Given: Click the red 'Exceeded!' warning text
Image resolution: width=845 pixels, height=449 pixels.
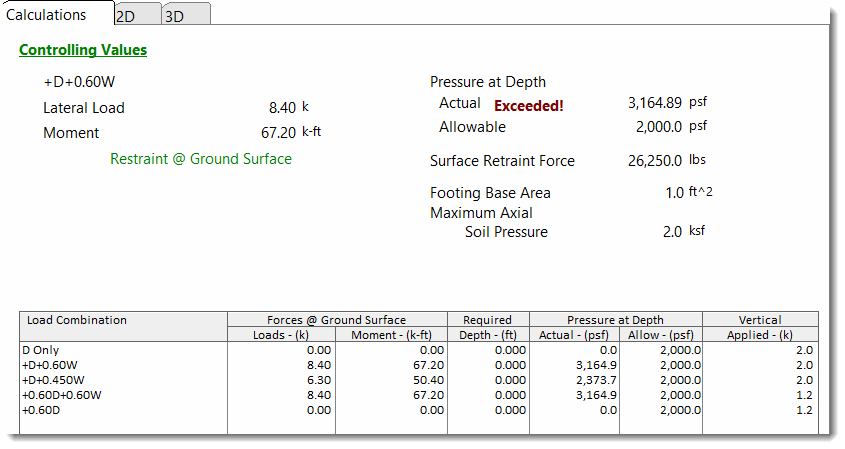Looking at the screenshot, I should click(x=529, y=105).
